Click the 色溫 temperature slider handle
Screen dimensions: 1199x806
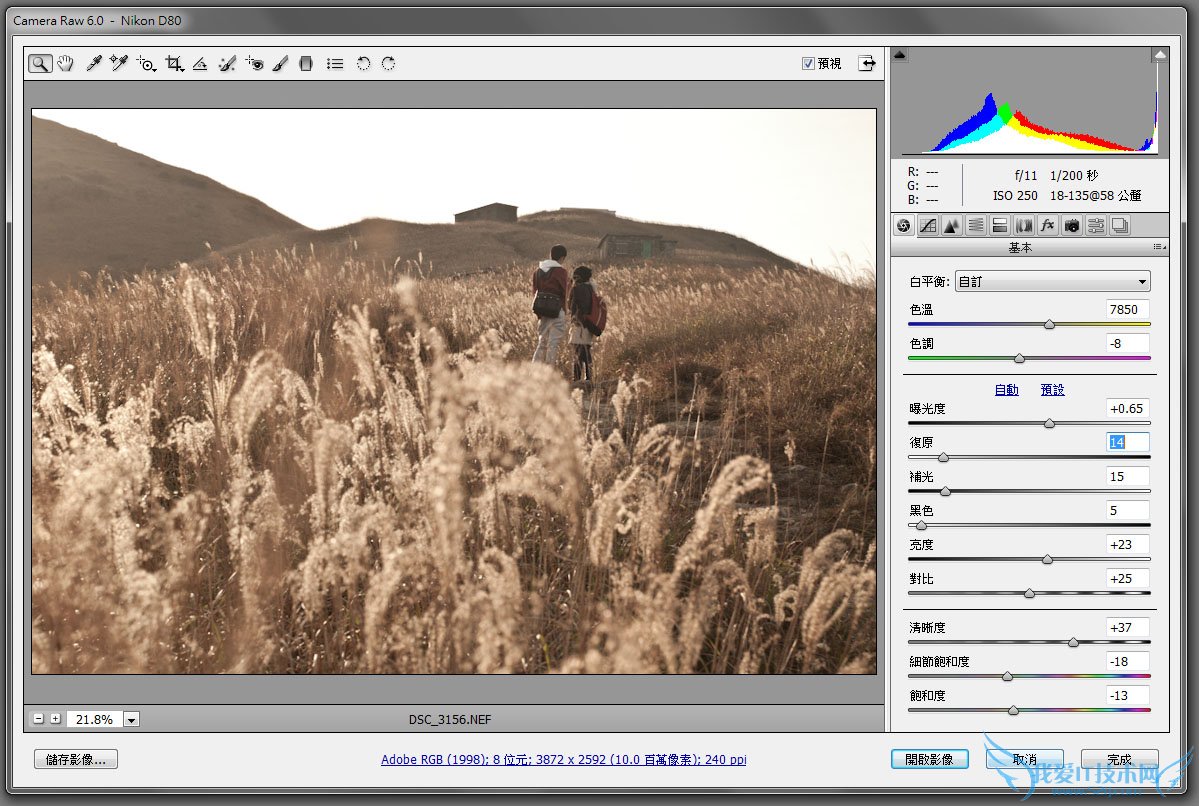click(x=1049, y=324)
